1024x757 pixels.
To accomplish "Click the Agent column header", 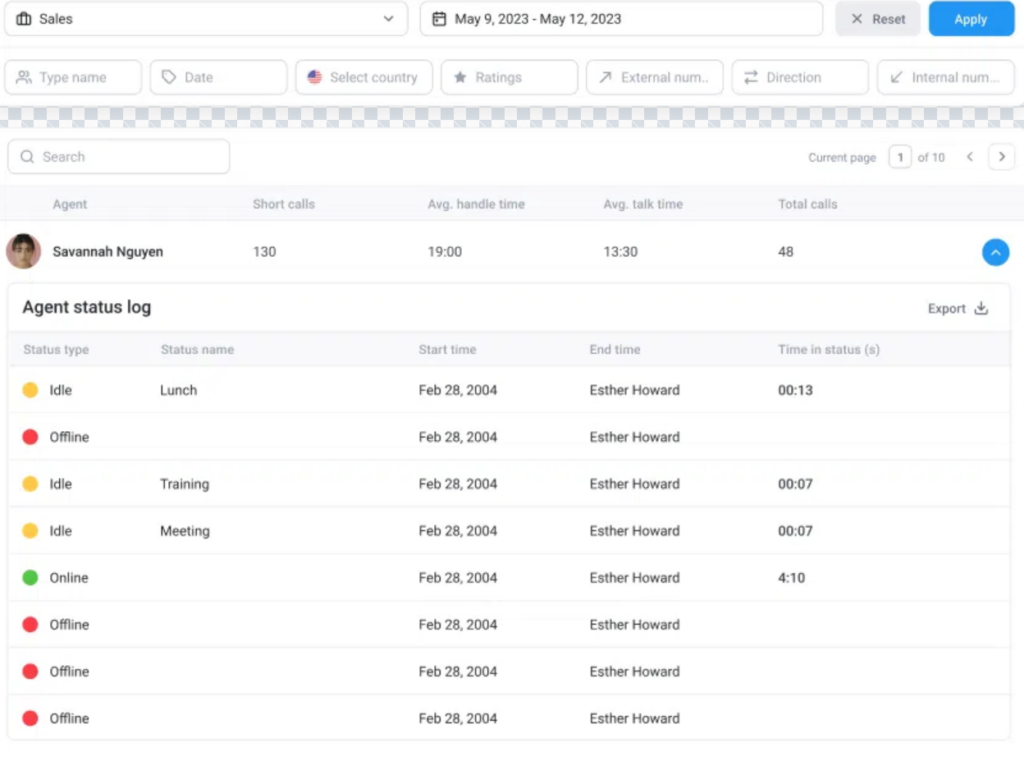I will (x=70, y=204).
